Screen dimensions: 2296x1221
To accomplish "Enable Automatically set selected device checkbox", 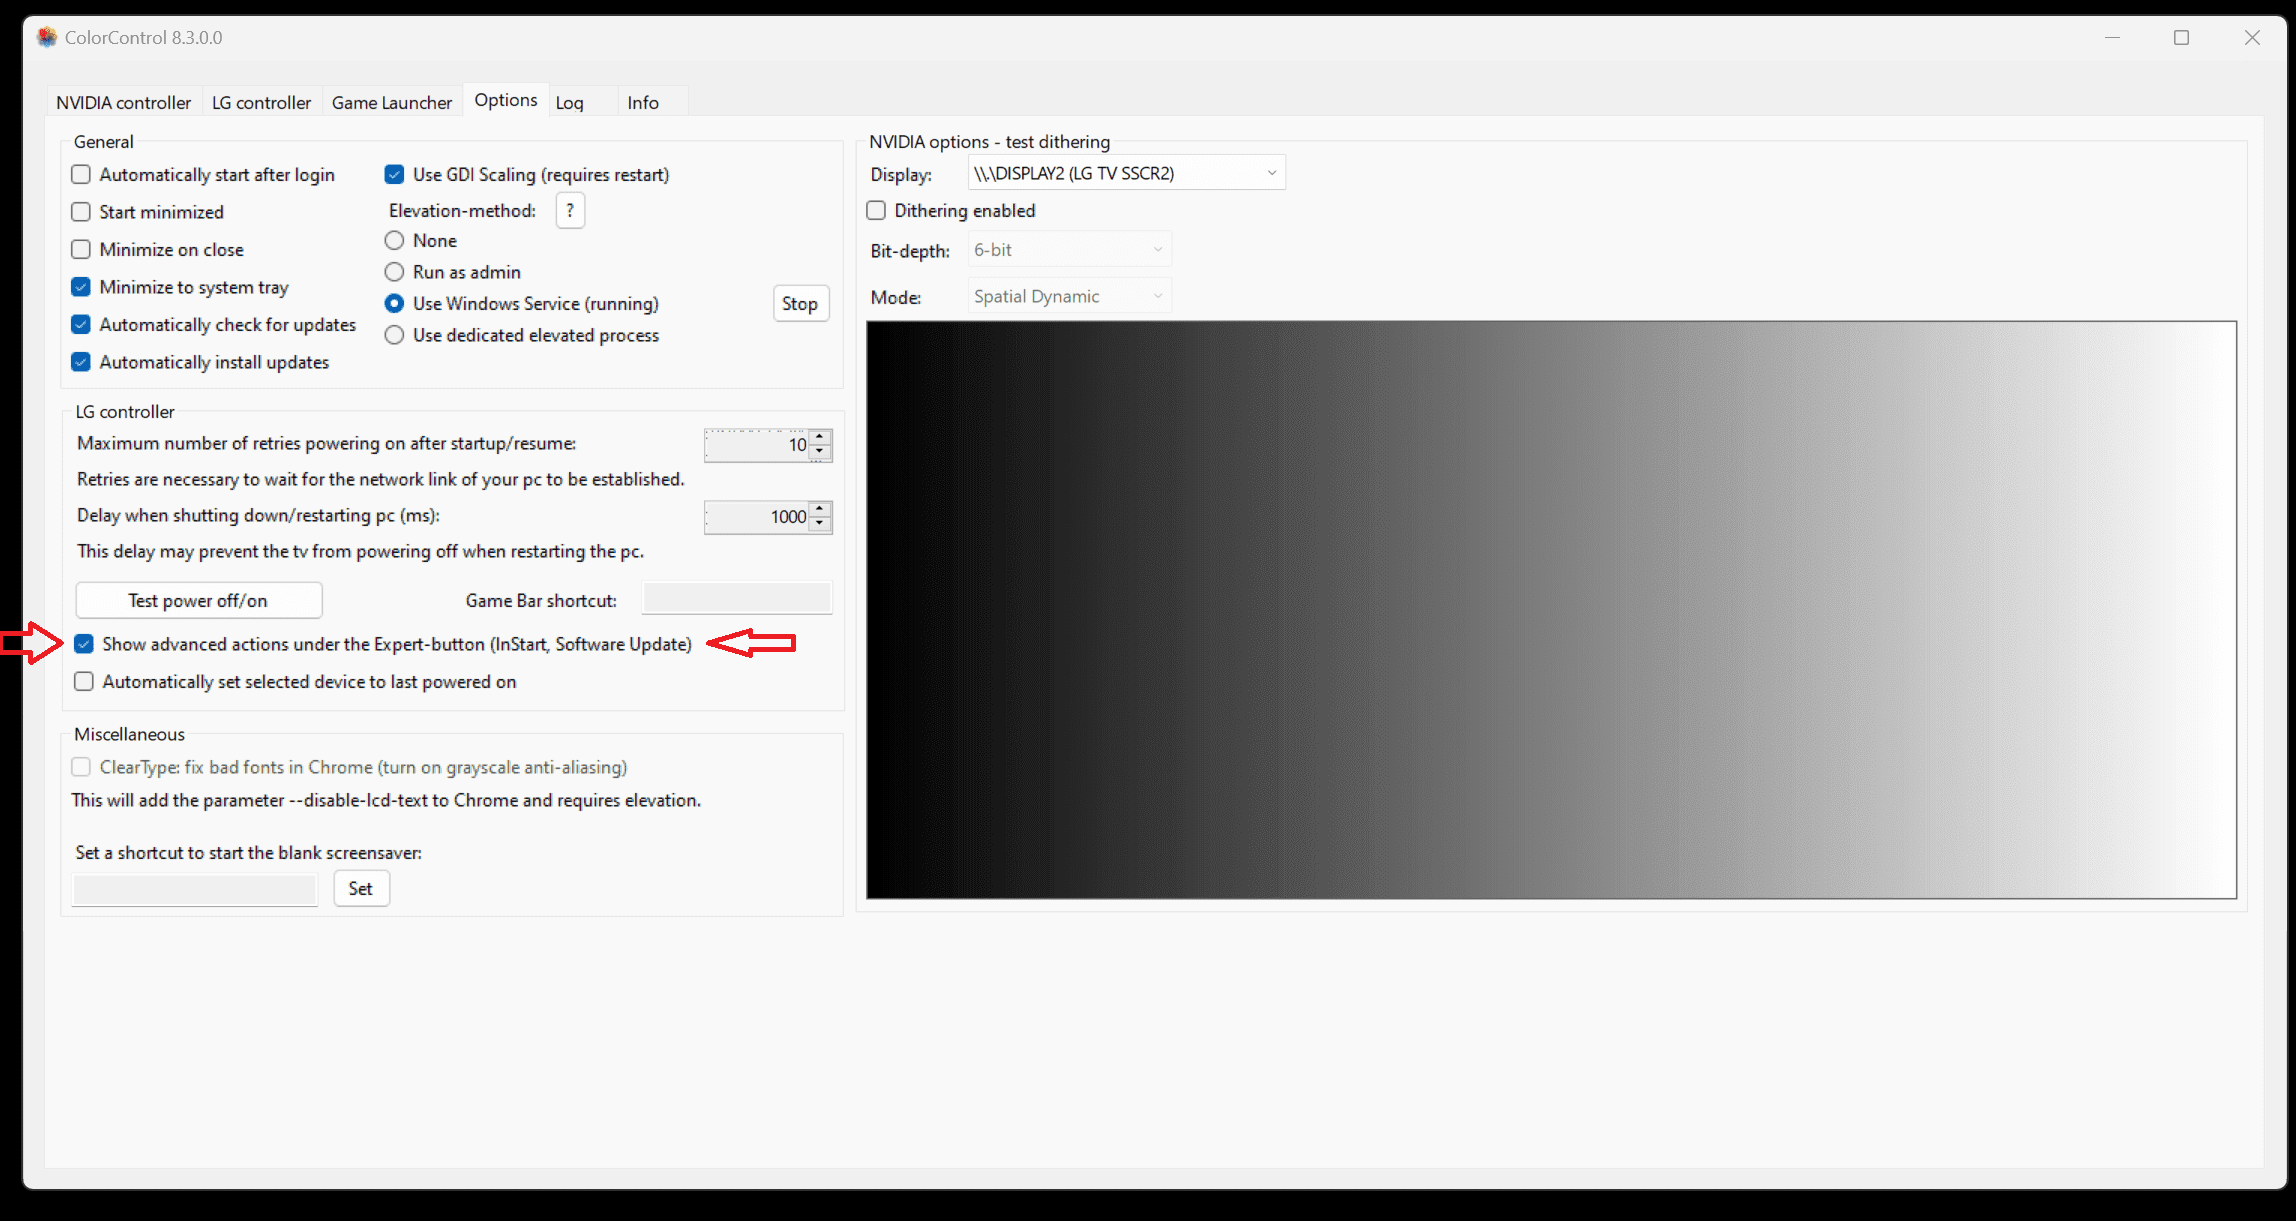I will [84, 680].
